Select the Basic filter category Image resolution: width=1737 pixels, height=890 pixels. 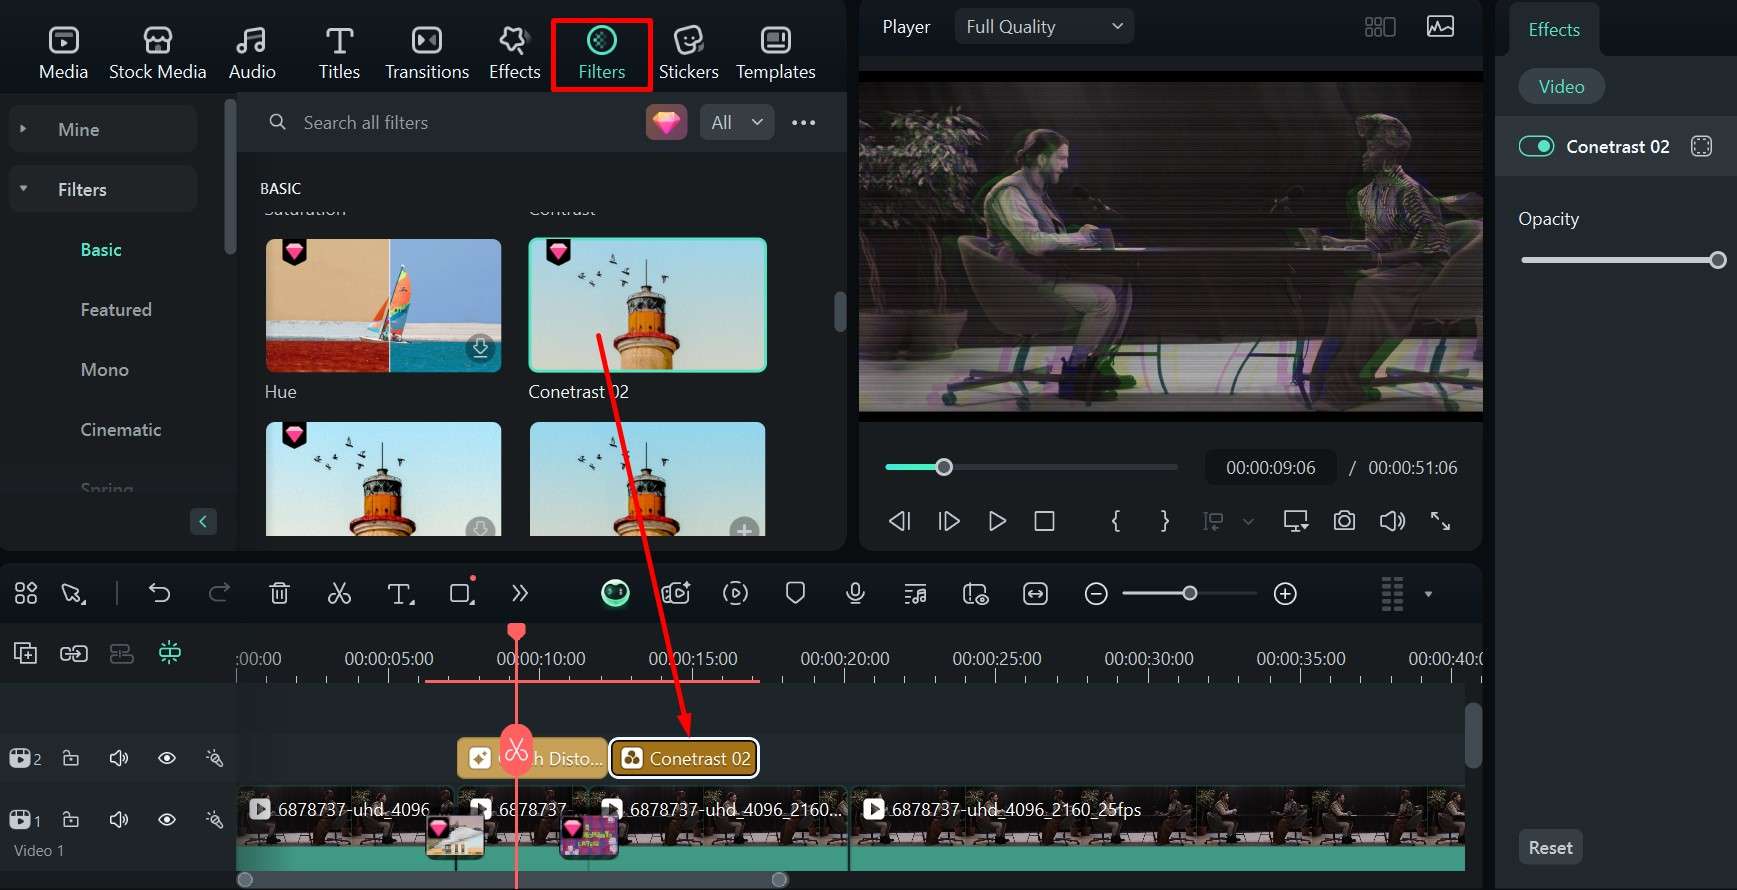coord(101,250)
